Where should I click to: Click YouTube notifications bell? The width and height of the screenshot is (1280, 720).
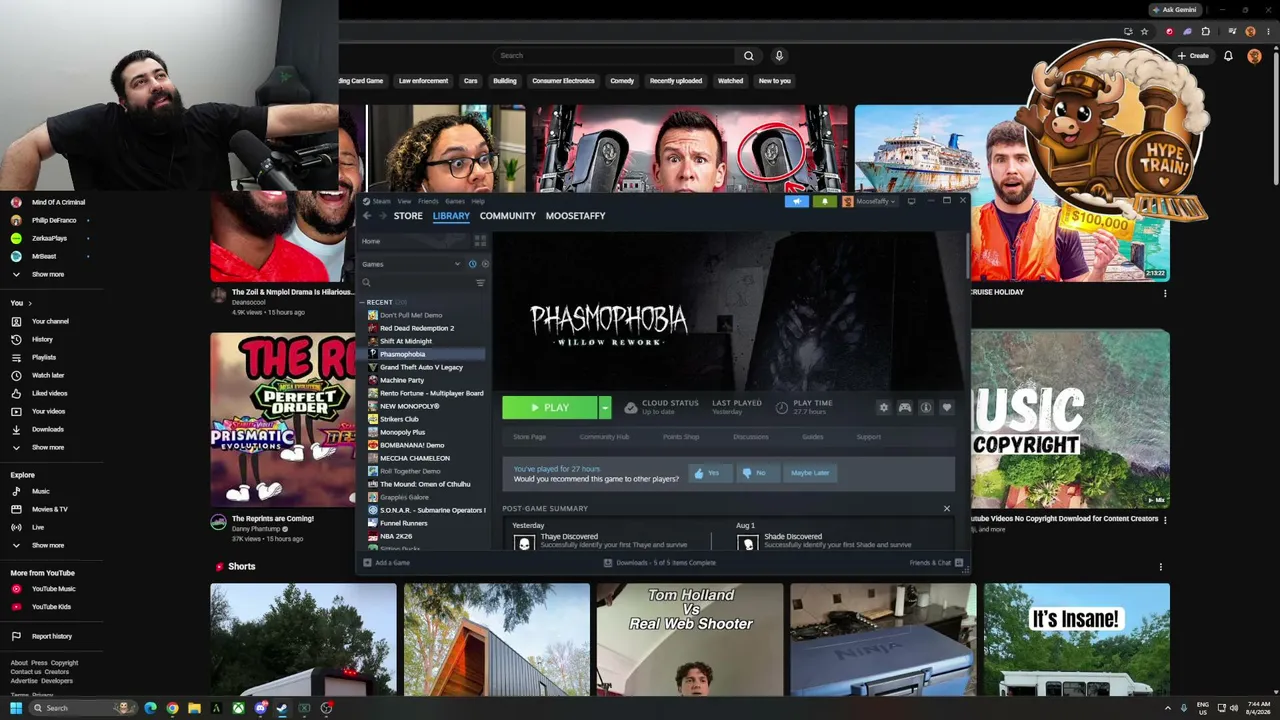pyautogui.click(x=1228, y=56)
